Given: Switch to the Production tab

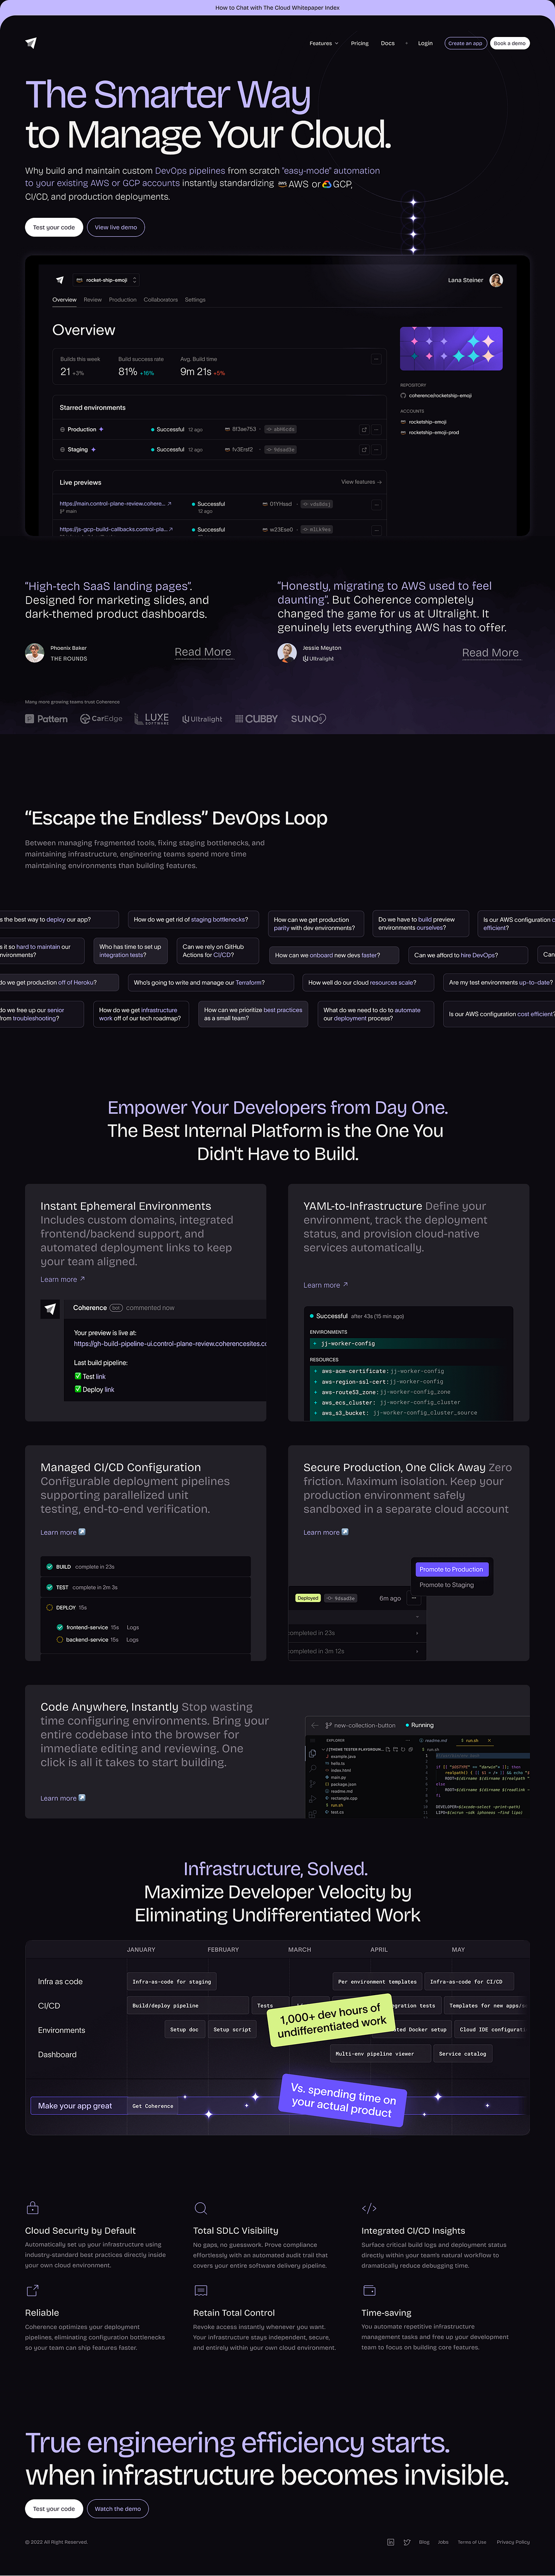Looking at the screenshot, I should (123, 299).
